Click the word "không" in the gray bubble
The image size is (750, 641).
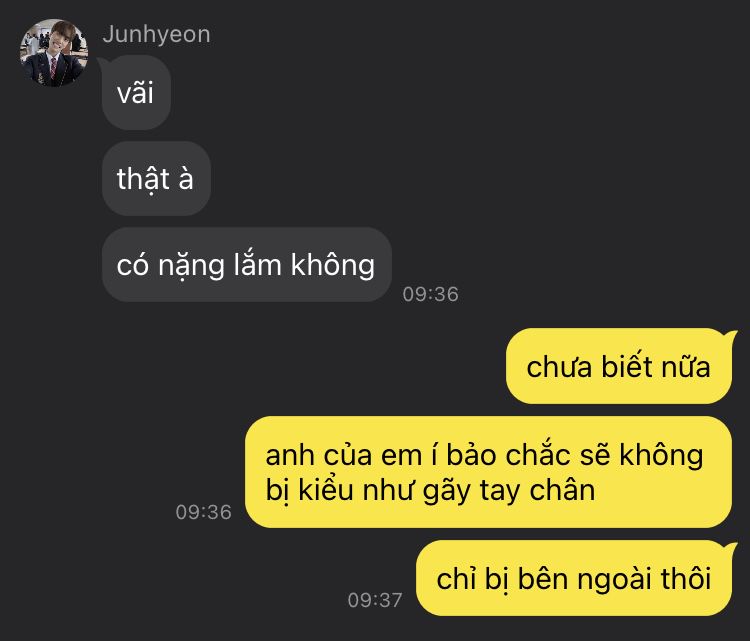point(333,265)
